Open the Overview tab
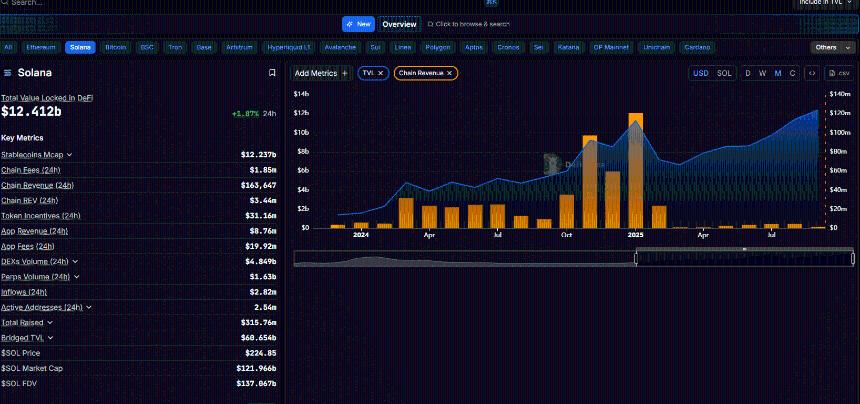 click(x=399, y=24)
